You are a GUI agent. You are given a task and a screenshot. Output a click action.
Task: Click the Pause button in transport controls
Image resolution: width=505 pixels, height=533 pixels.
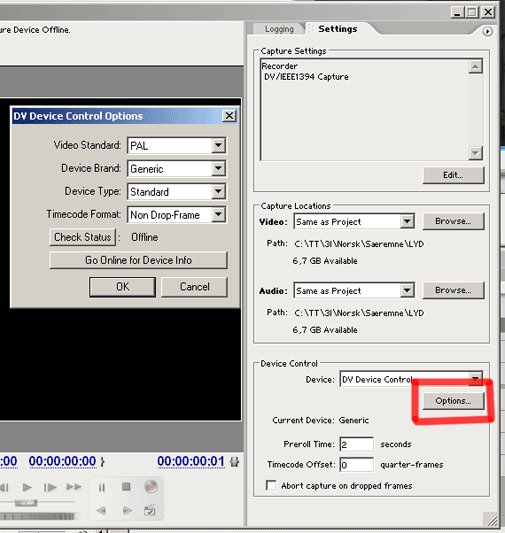tap(102, 487)
